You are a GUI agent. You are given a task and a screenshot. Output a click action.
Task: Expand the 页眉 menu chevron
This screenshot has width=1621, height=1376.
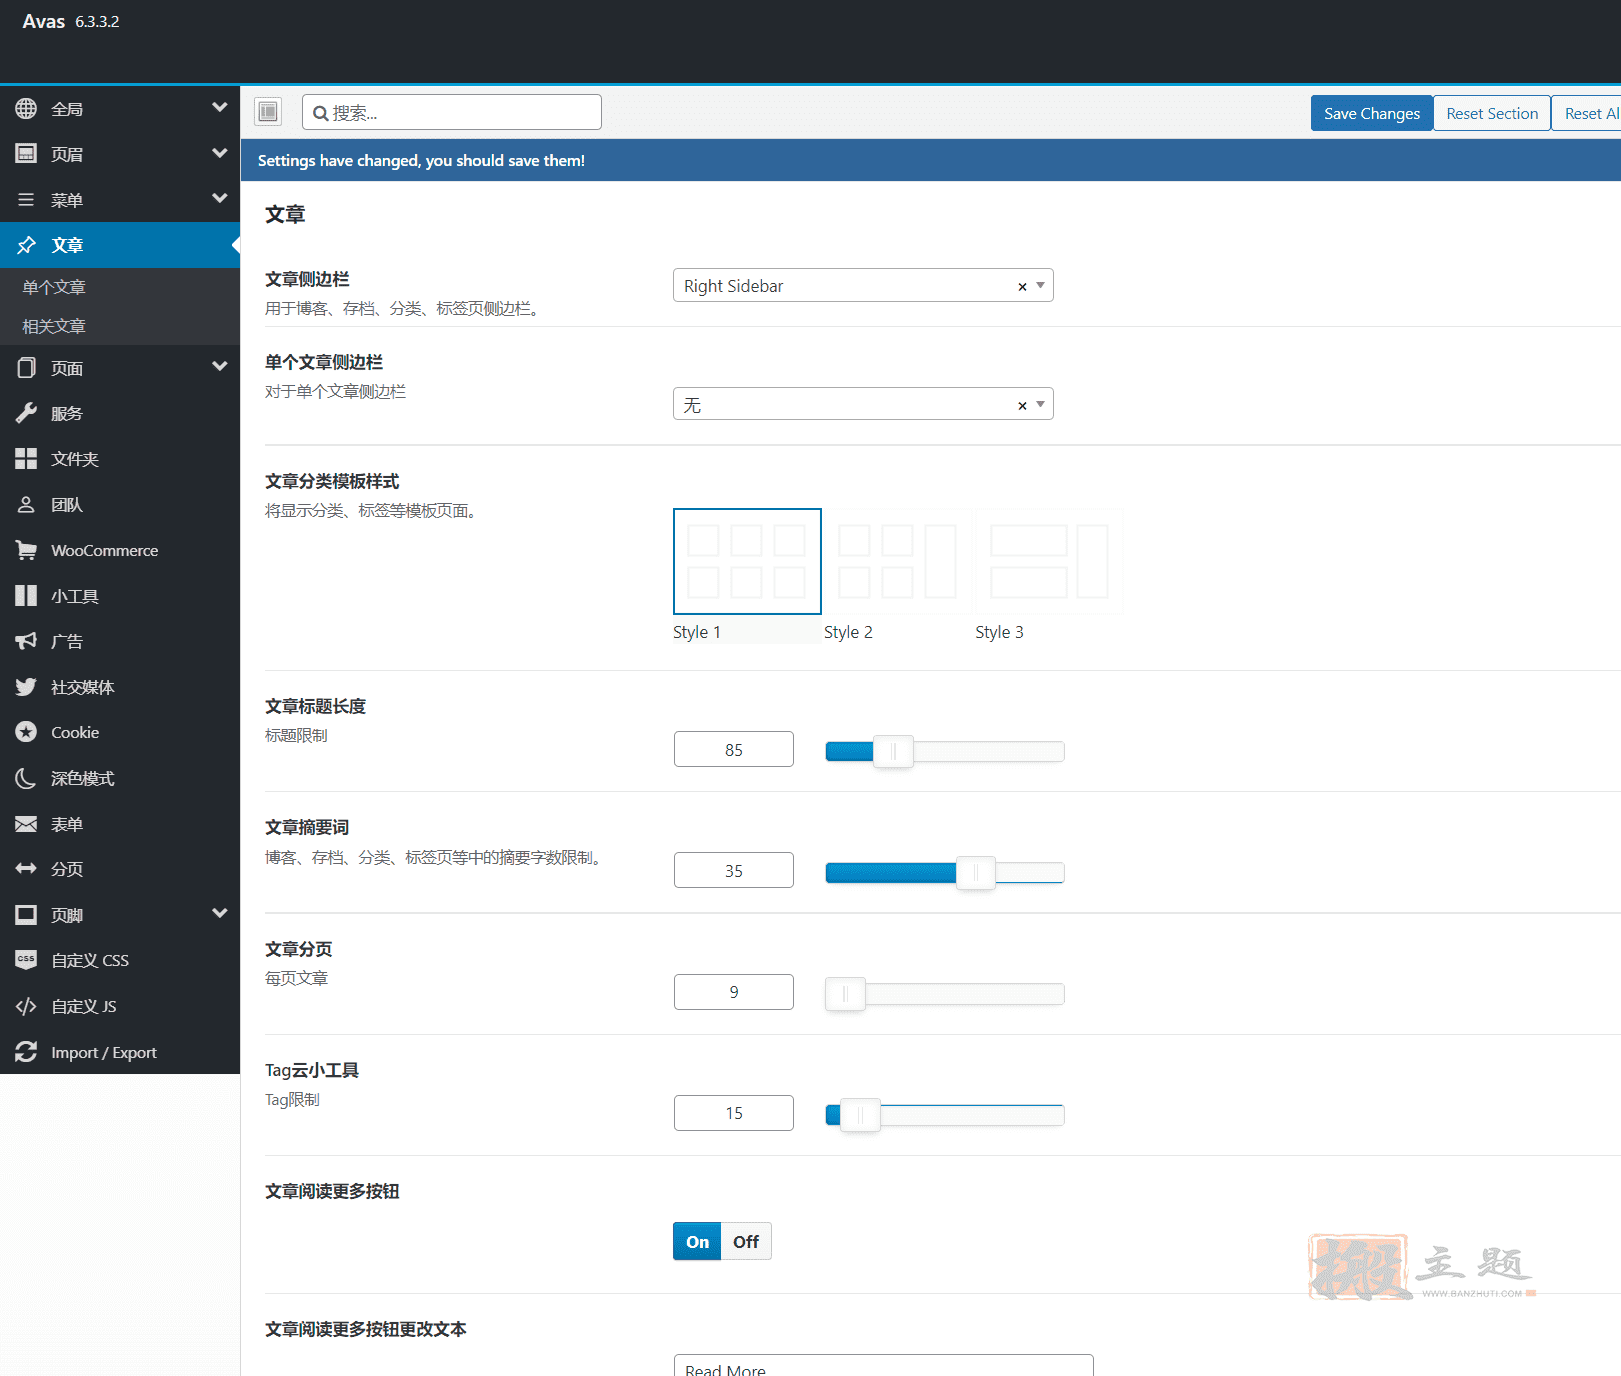tap(220, 152)
